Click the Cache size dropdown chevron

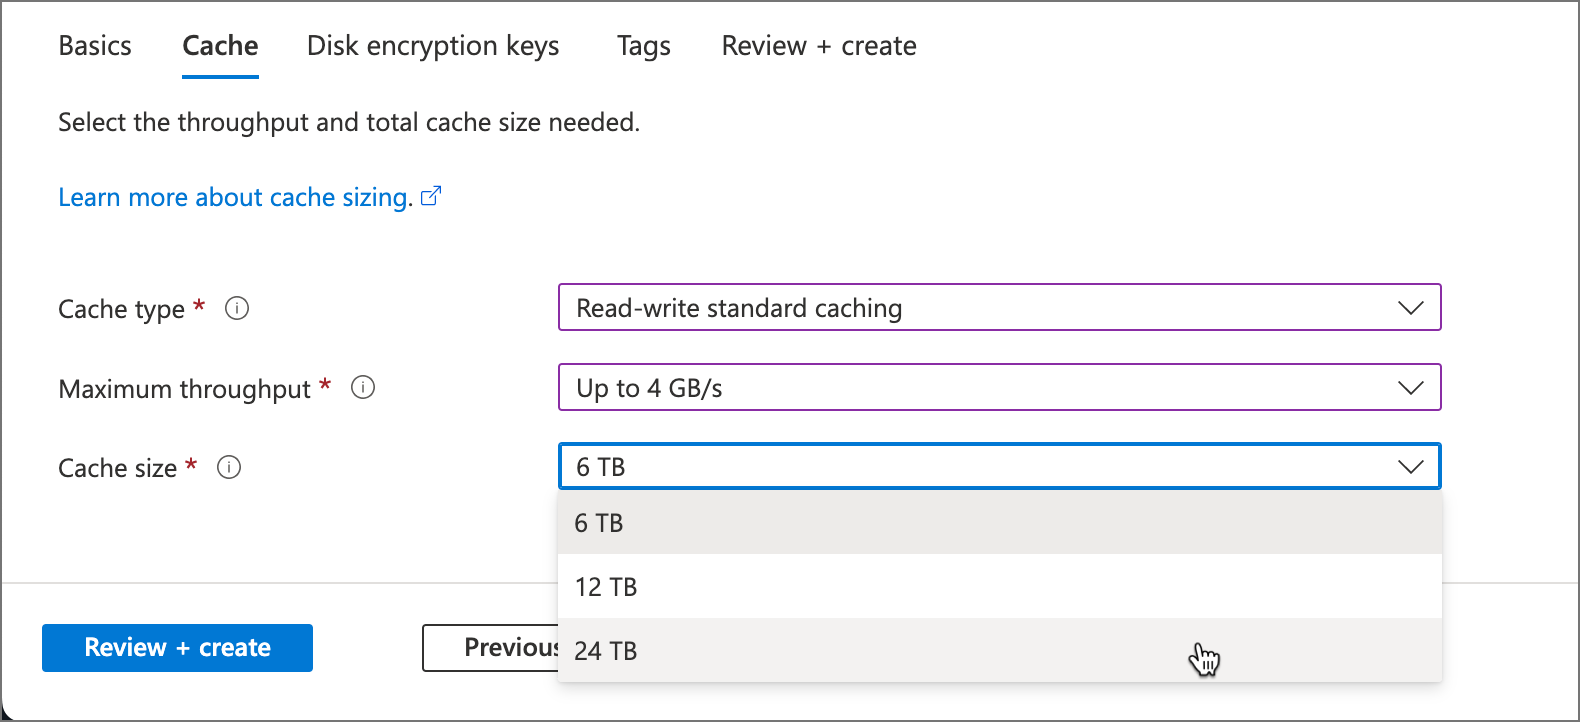[x=1411, y=466]
